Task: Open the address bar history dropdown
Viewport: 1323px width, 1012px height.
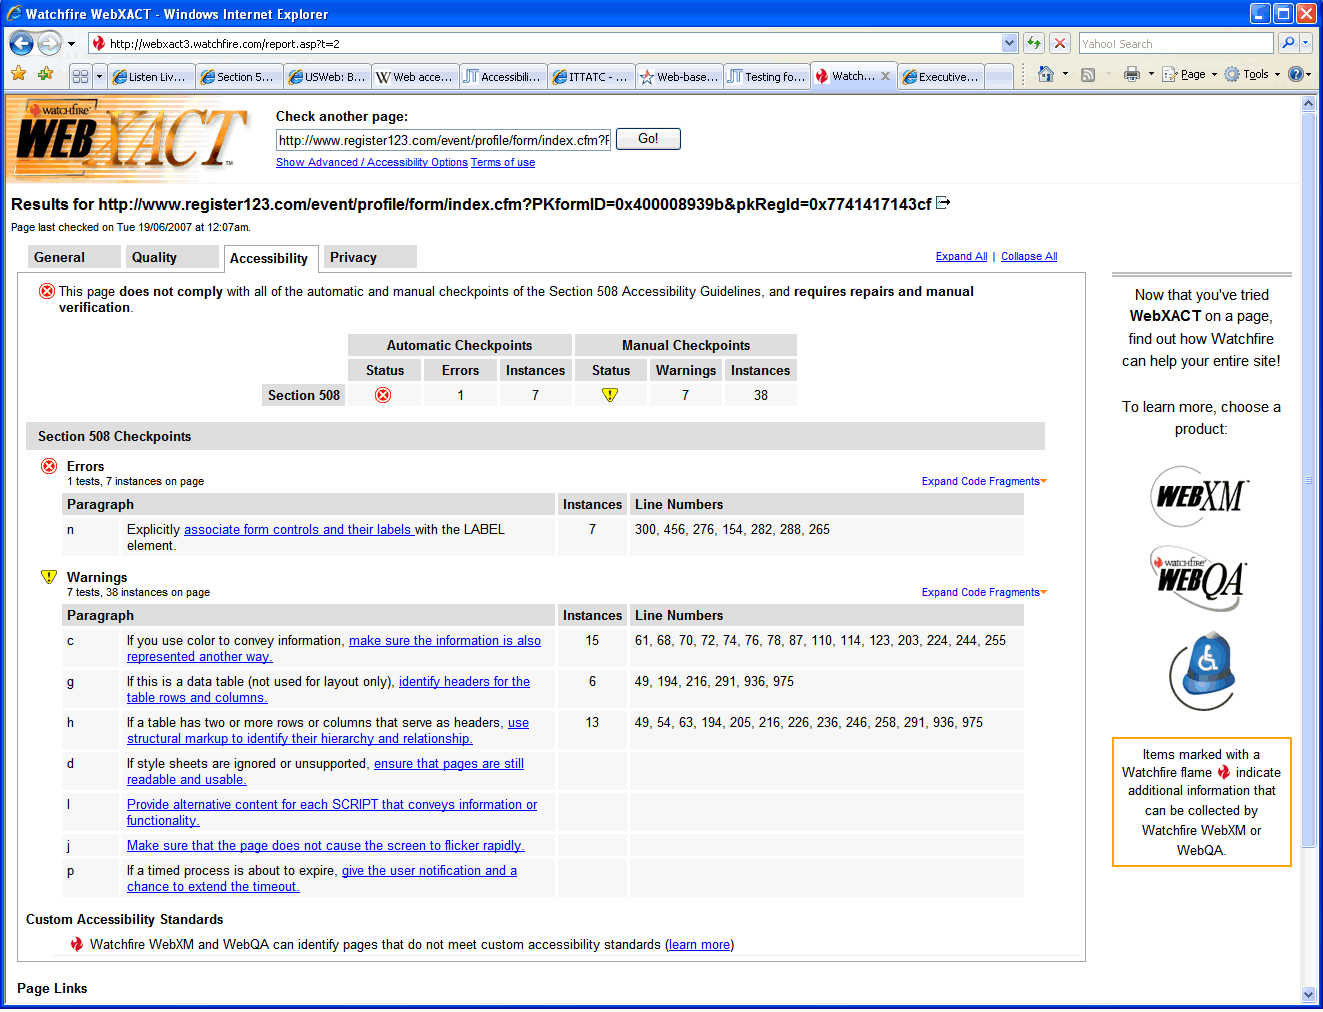Action: [1009, 43]
